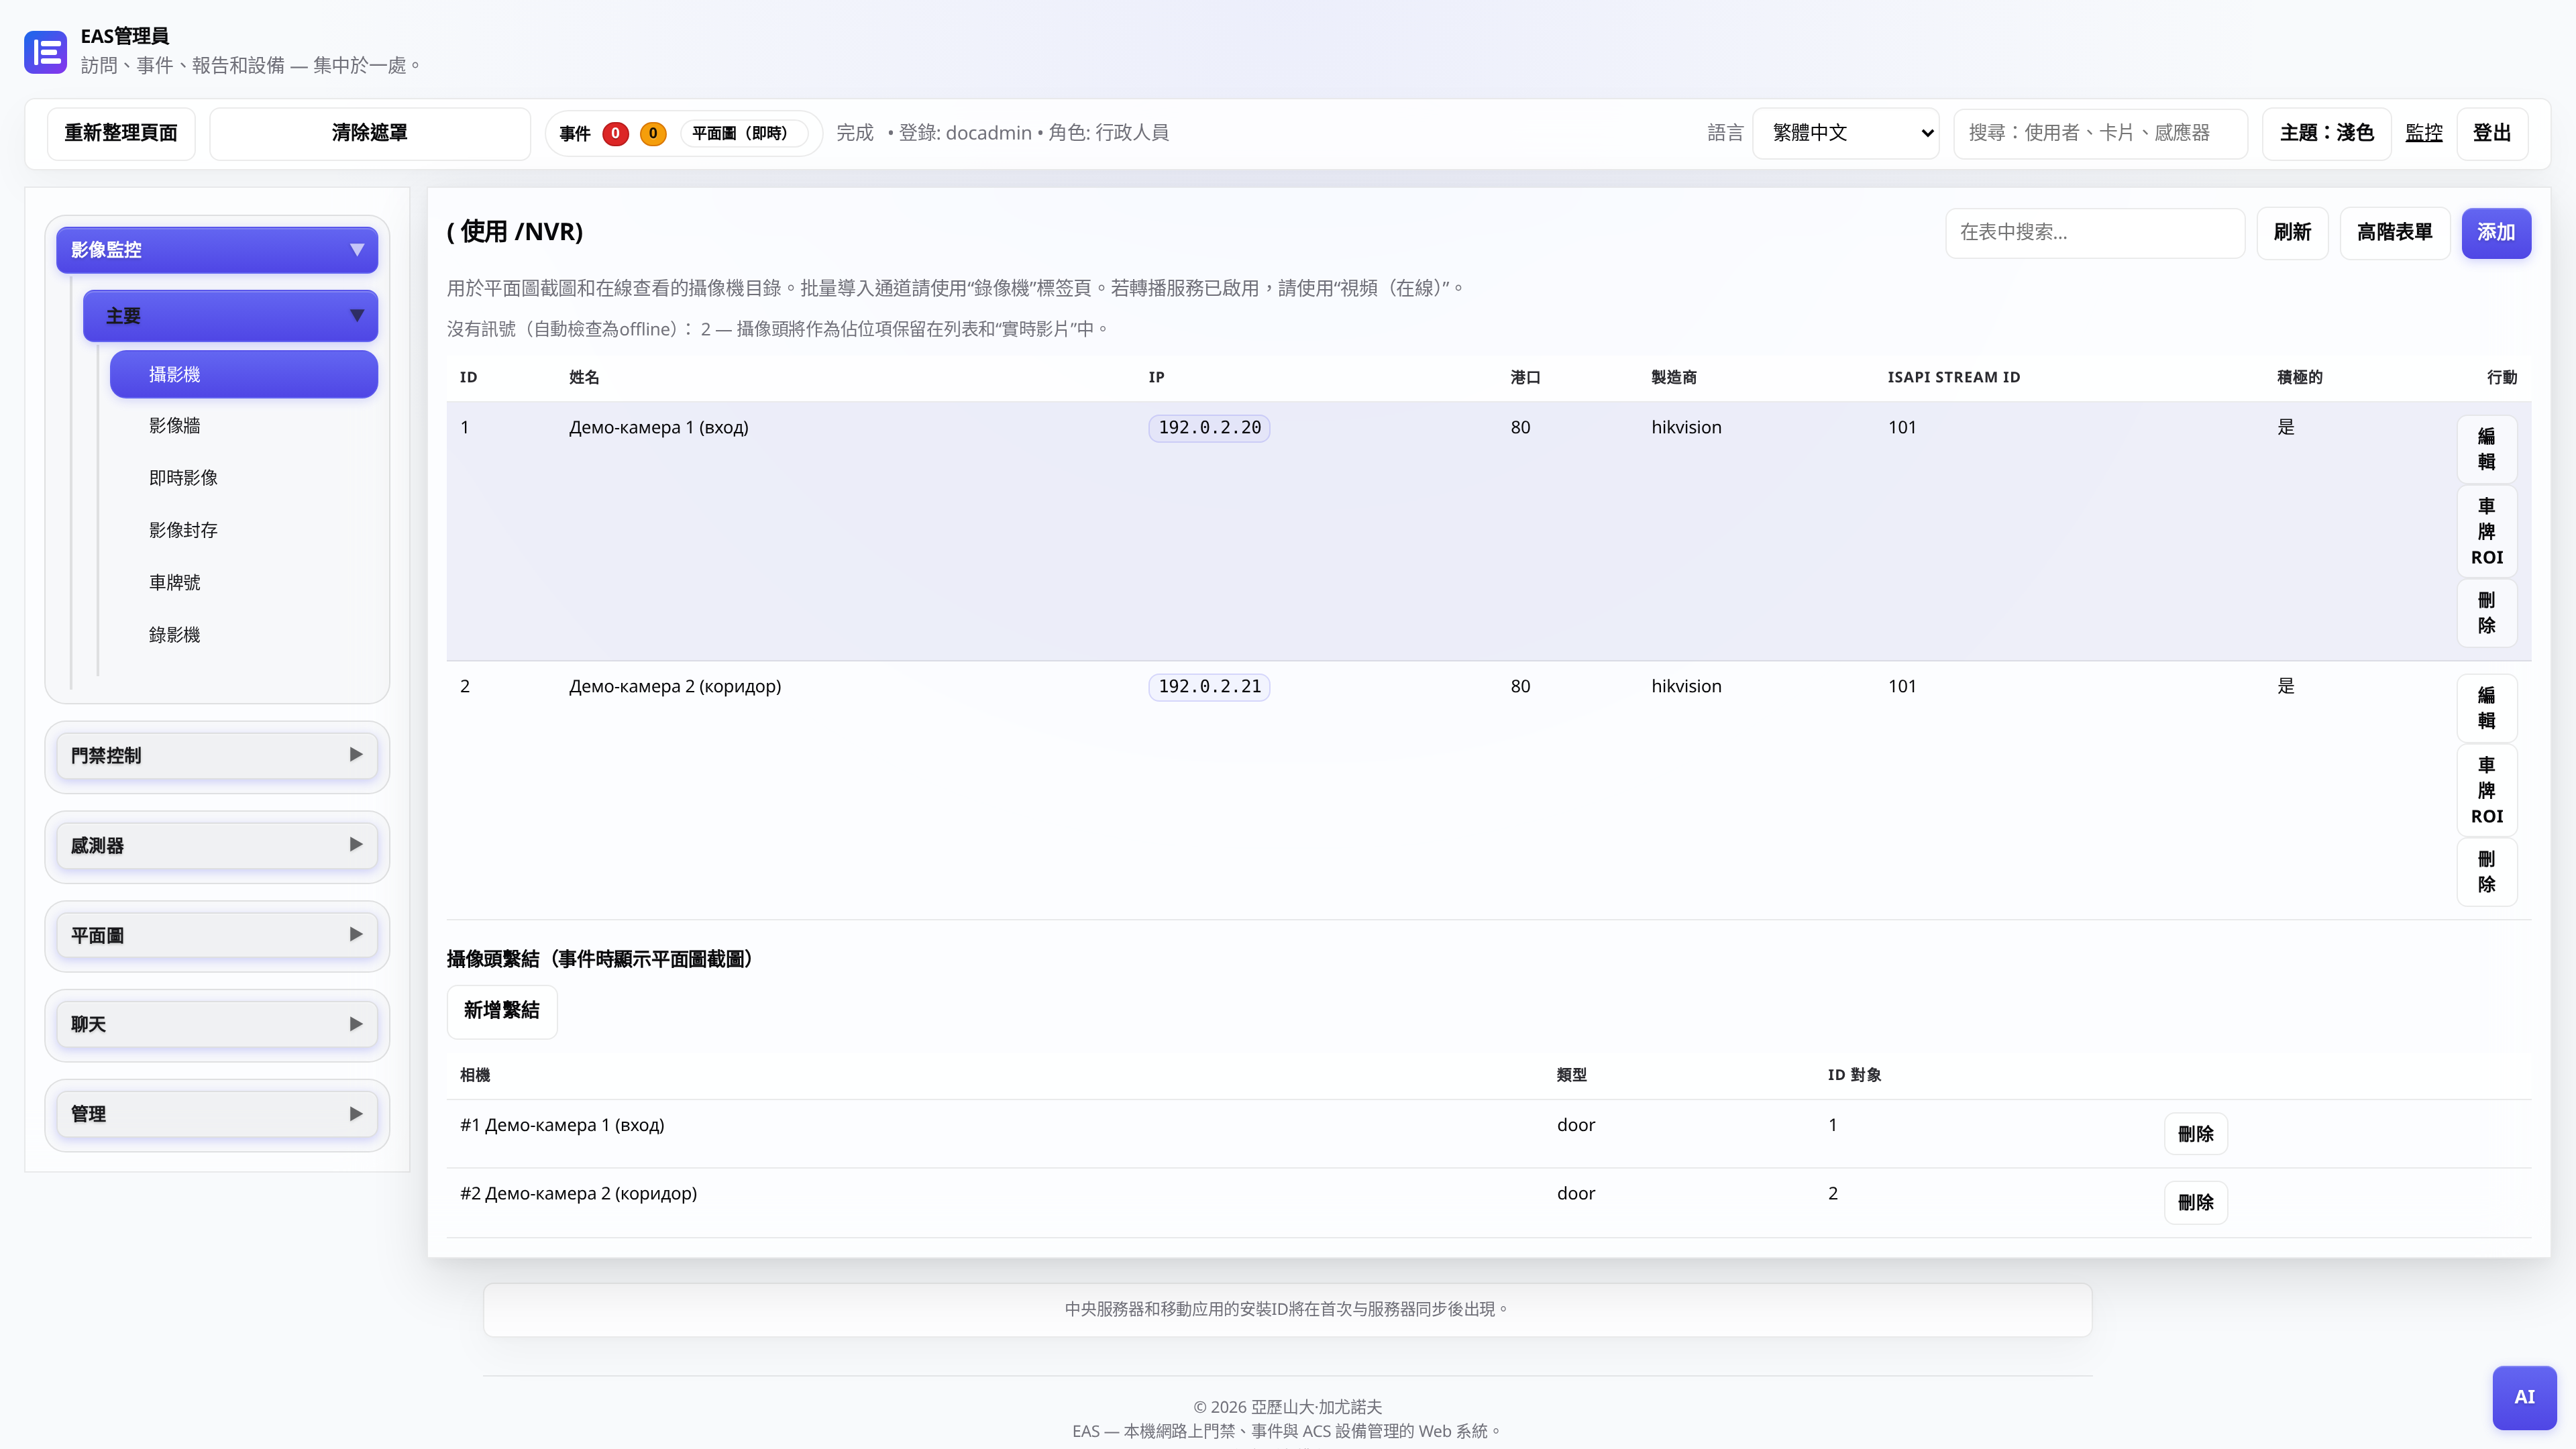This screenshot has width=2576, height=1449.
Task: Open the 平面圖（即時）pill
Action: pyautogui.click(x=743, y=133)
